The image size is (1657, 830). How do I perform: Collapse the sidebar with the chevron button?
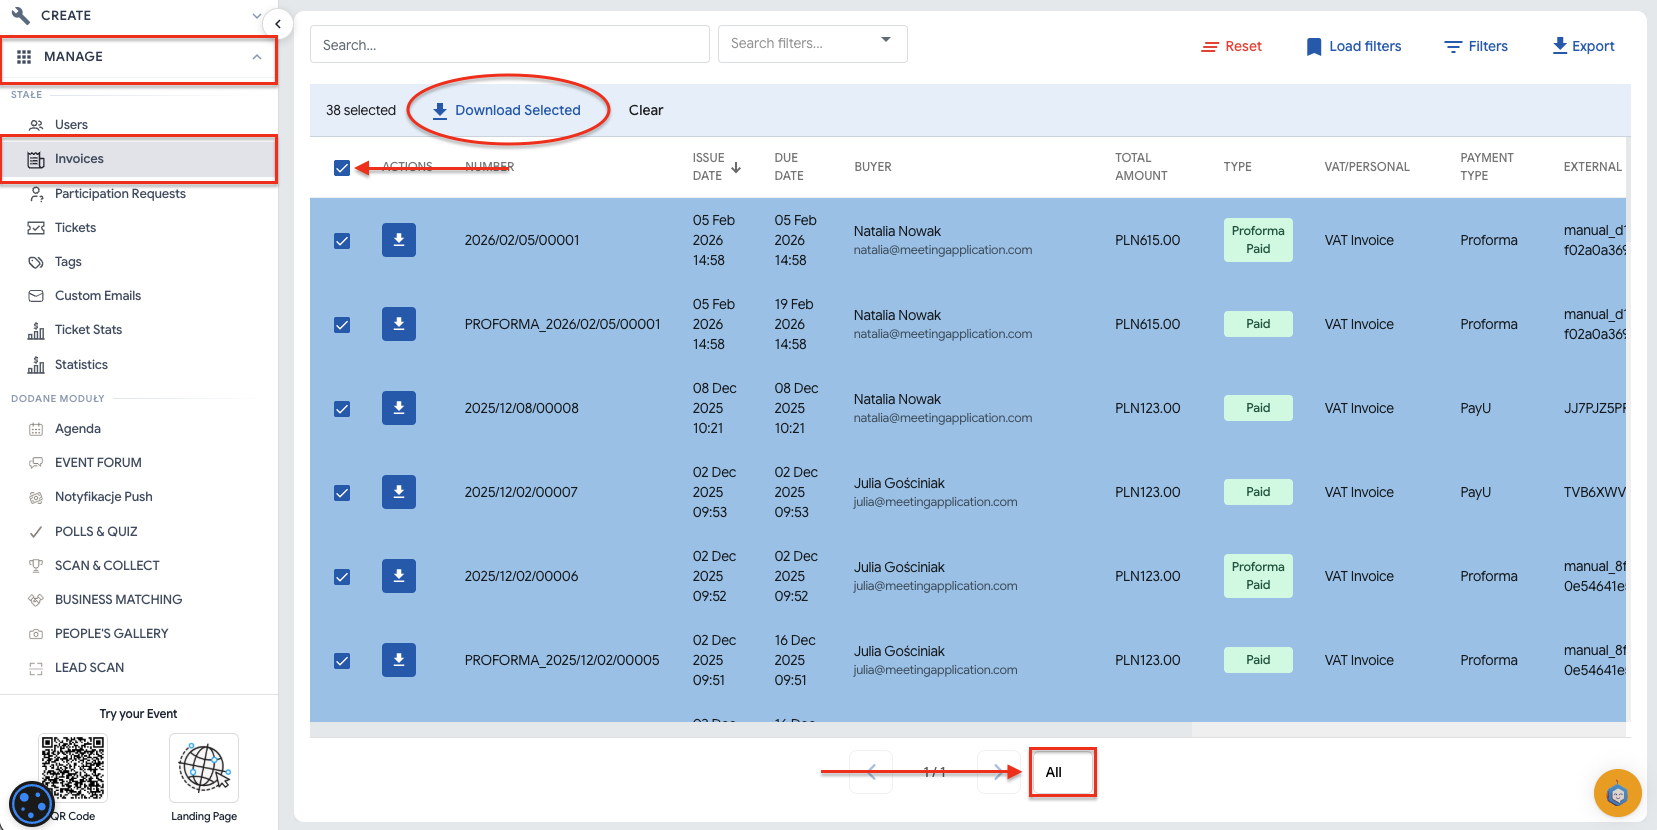(x=277, y=24)
